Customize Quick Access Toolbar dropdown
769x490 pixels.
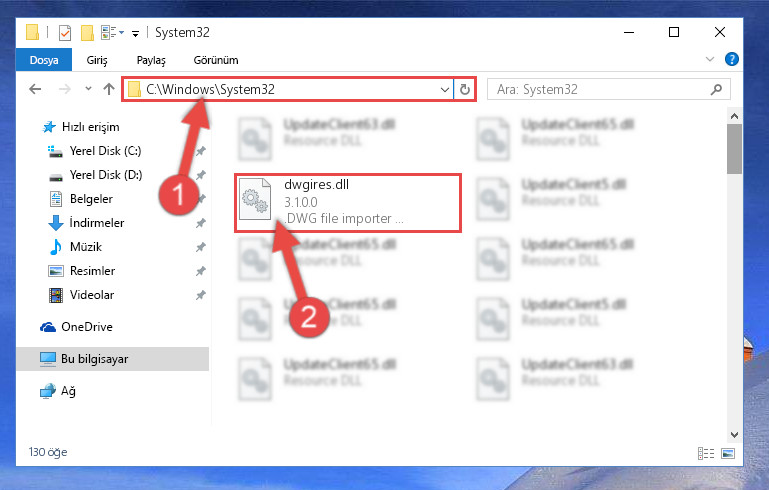(x=135, y=33)
